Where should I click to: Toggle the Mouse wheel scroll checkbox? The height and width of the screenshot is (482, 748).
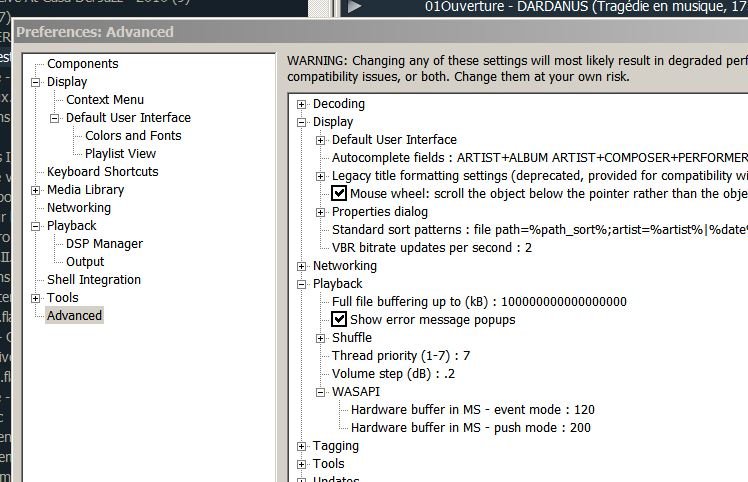(x=339, y=194)
